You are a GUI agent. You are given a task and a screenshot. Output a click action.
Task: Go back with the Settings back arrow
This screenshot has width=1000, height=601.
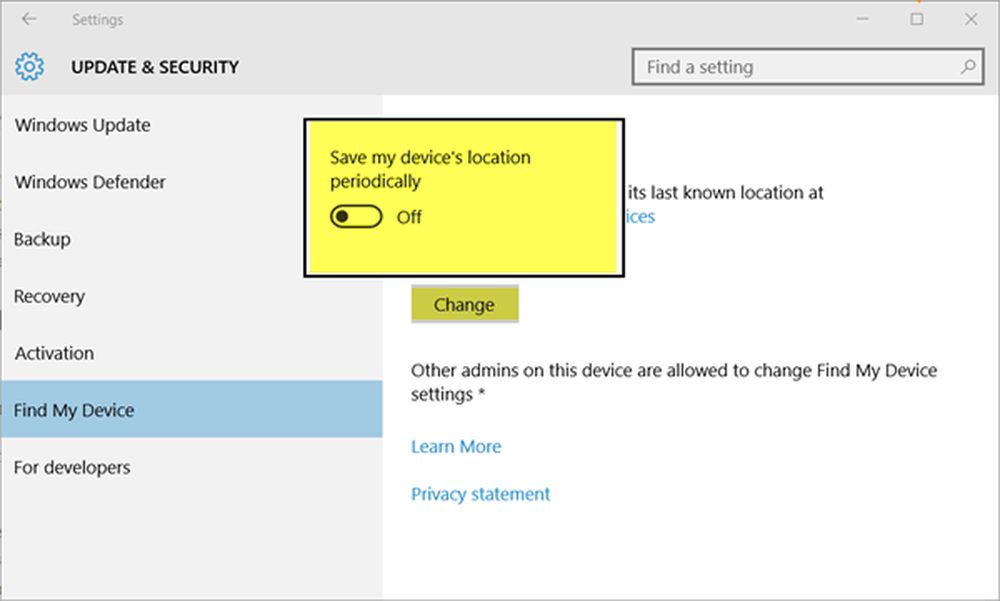coord(29,19)
